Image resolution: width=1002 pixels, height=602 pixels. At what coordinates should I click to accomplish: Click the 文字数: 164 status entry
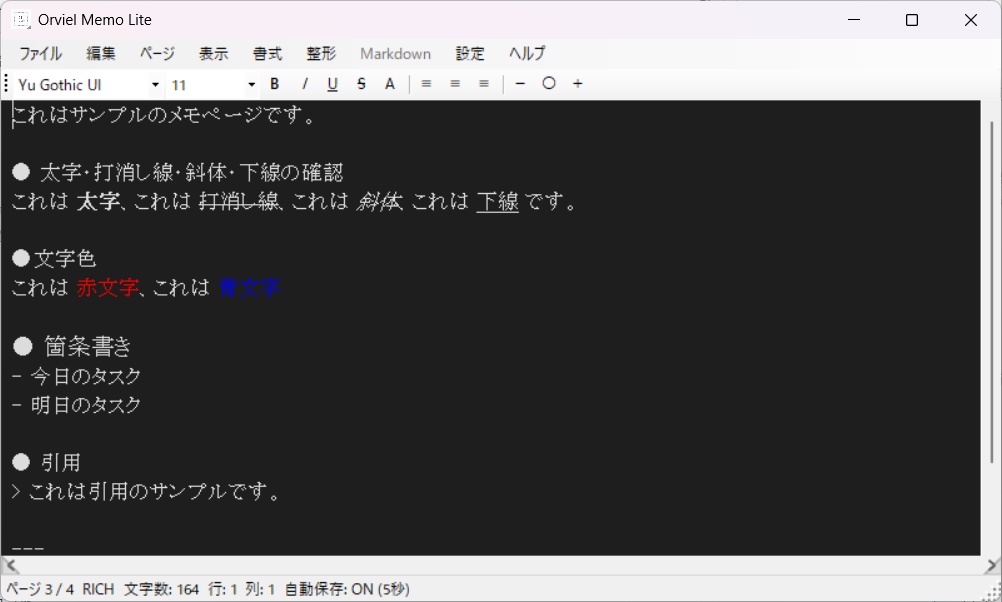tap(162, 589)
